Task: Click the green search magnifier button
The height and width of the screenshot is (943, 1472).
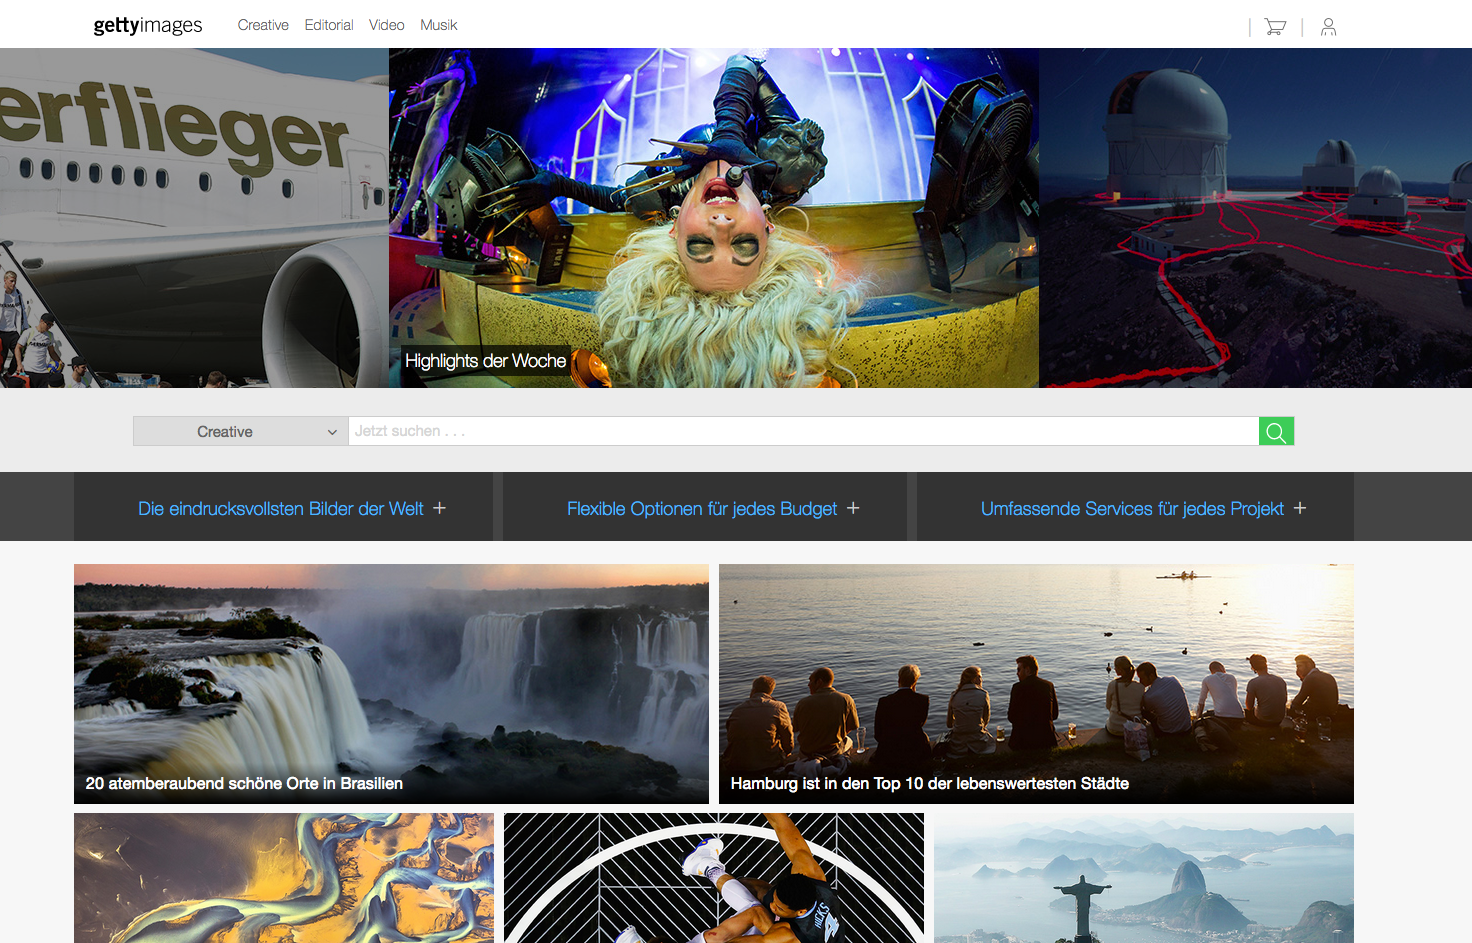Action: (1276, 431)
